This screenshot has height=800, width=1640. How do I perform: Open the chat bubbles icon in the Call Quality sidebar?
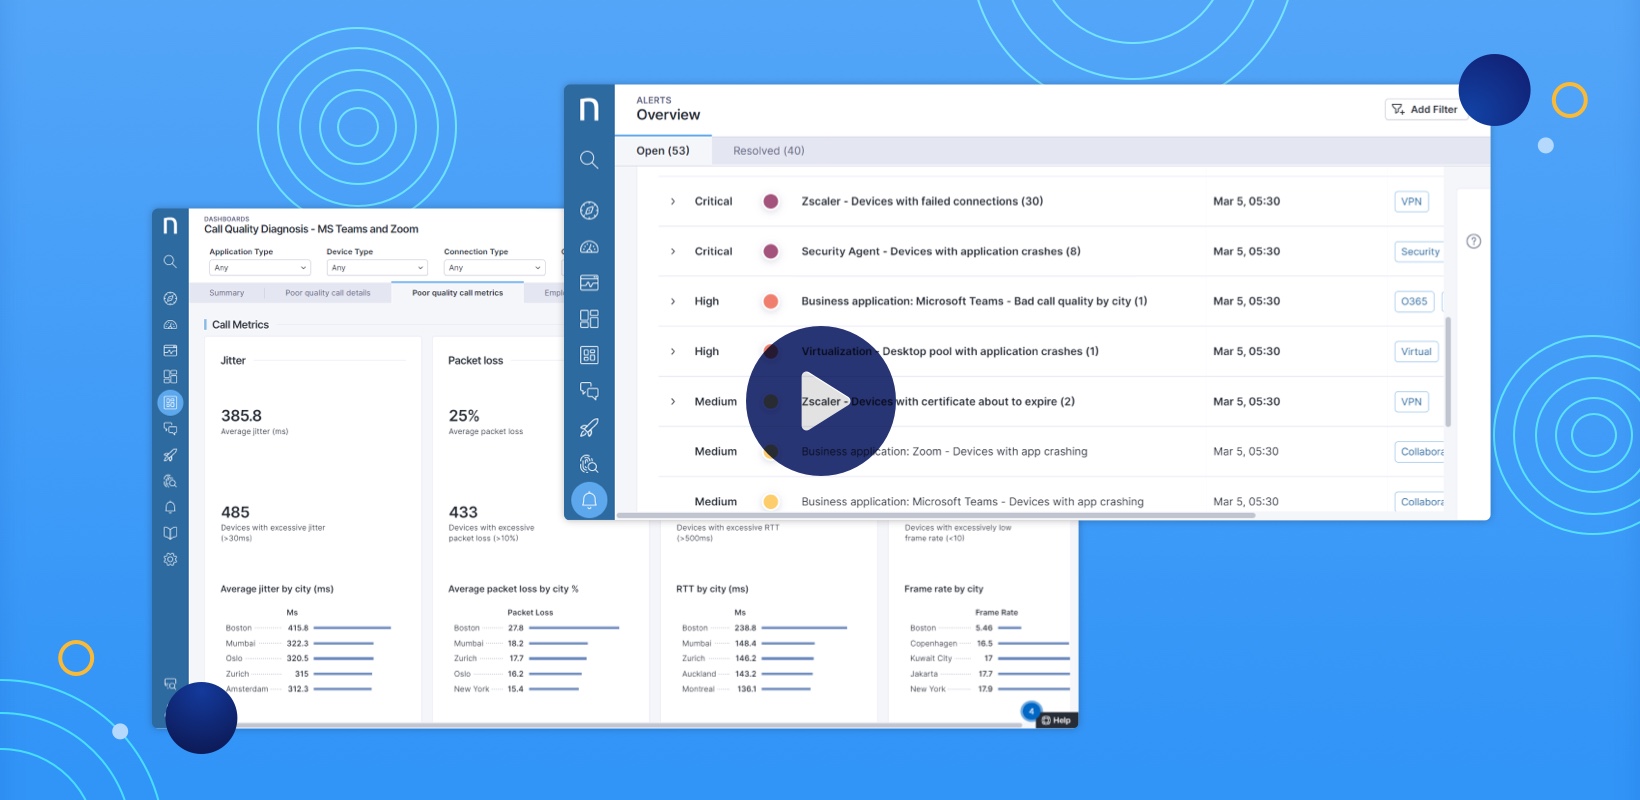(x=170, y=429)
